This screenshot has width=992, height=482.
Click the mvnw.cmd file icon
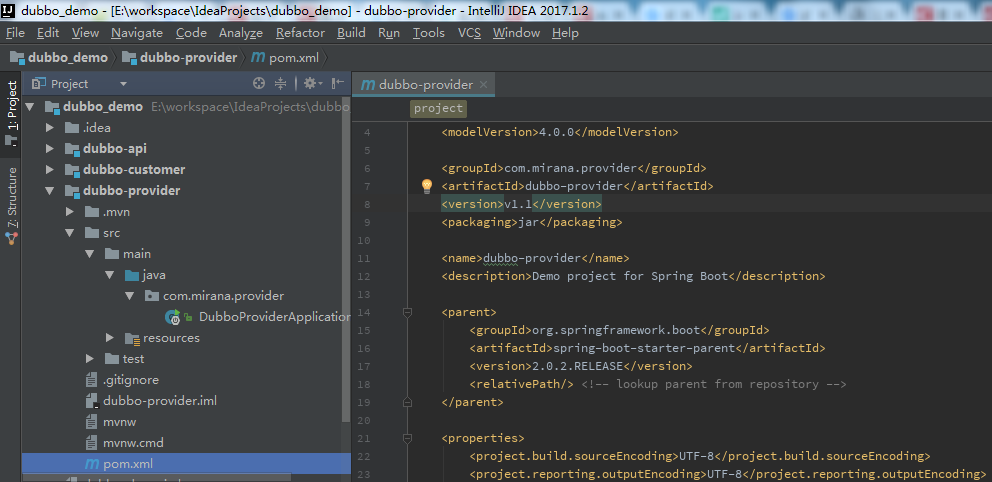click(92, 443)
